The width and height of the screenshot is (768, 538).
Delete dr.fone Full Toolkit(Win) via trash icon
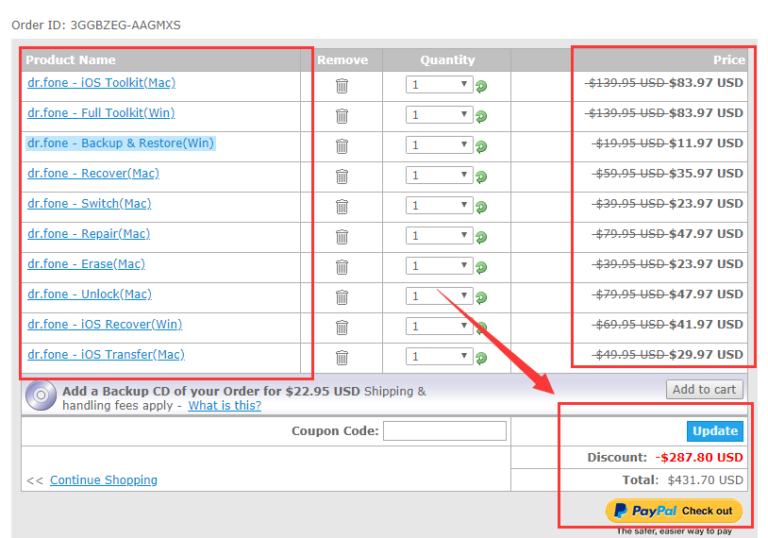(x=342, y=116)
